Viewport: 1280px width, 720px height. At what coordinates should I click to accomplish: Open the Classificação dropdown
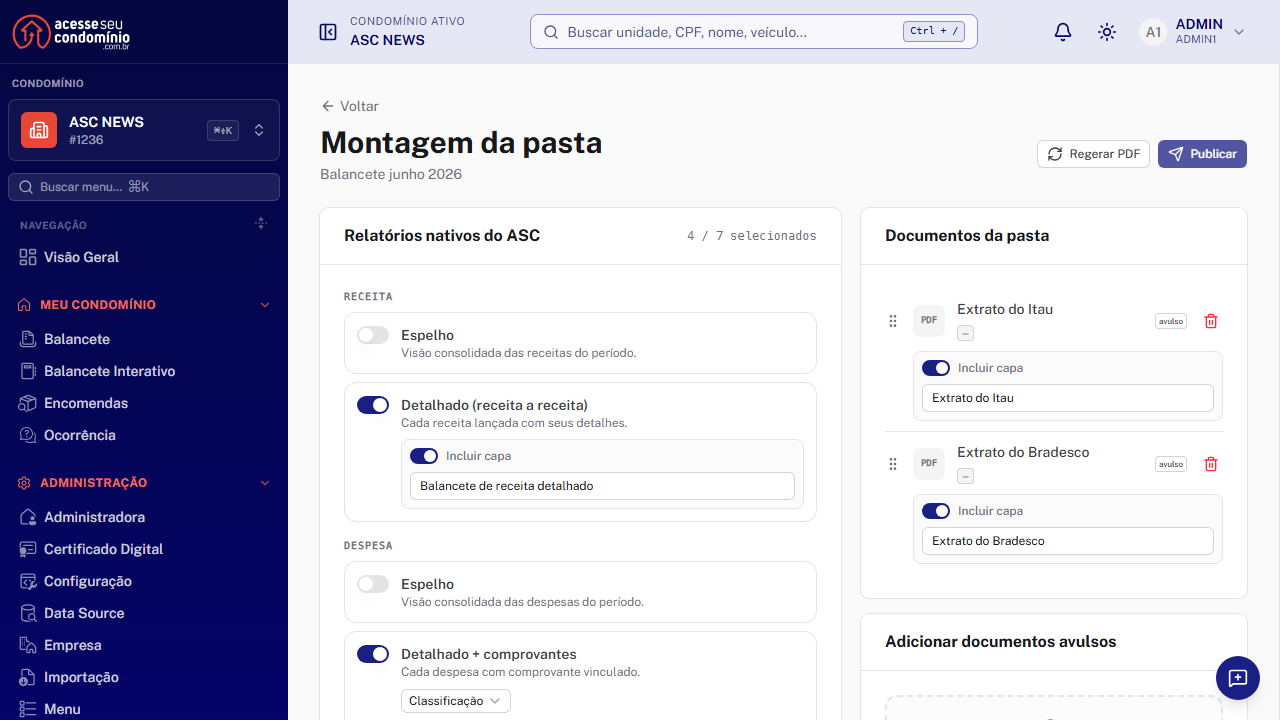point(456,701)
